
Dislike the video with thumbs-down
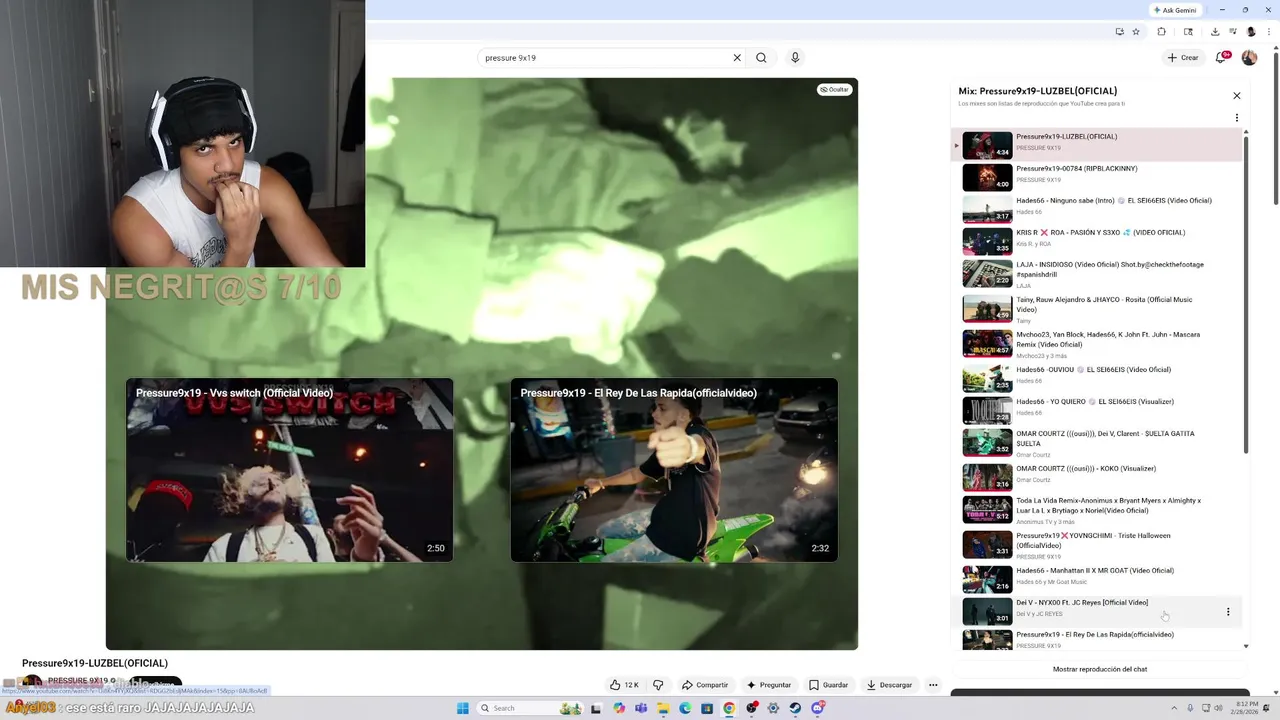coord(658,685)
